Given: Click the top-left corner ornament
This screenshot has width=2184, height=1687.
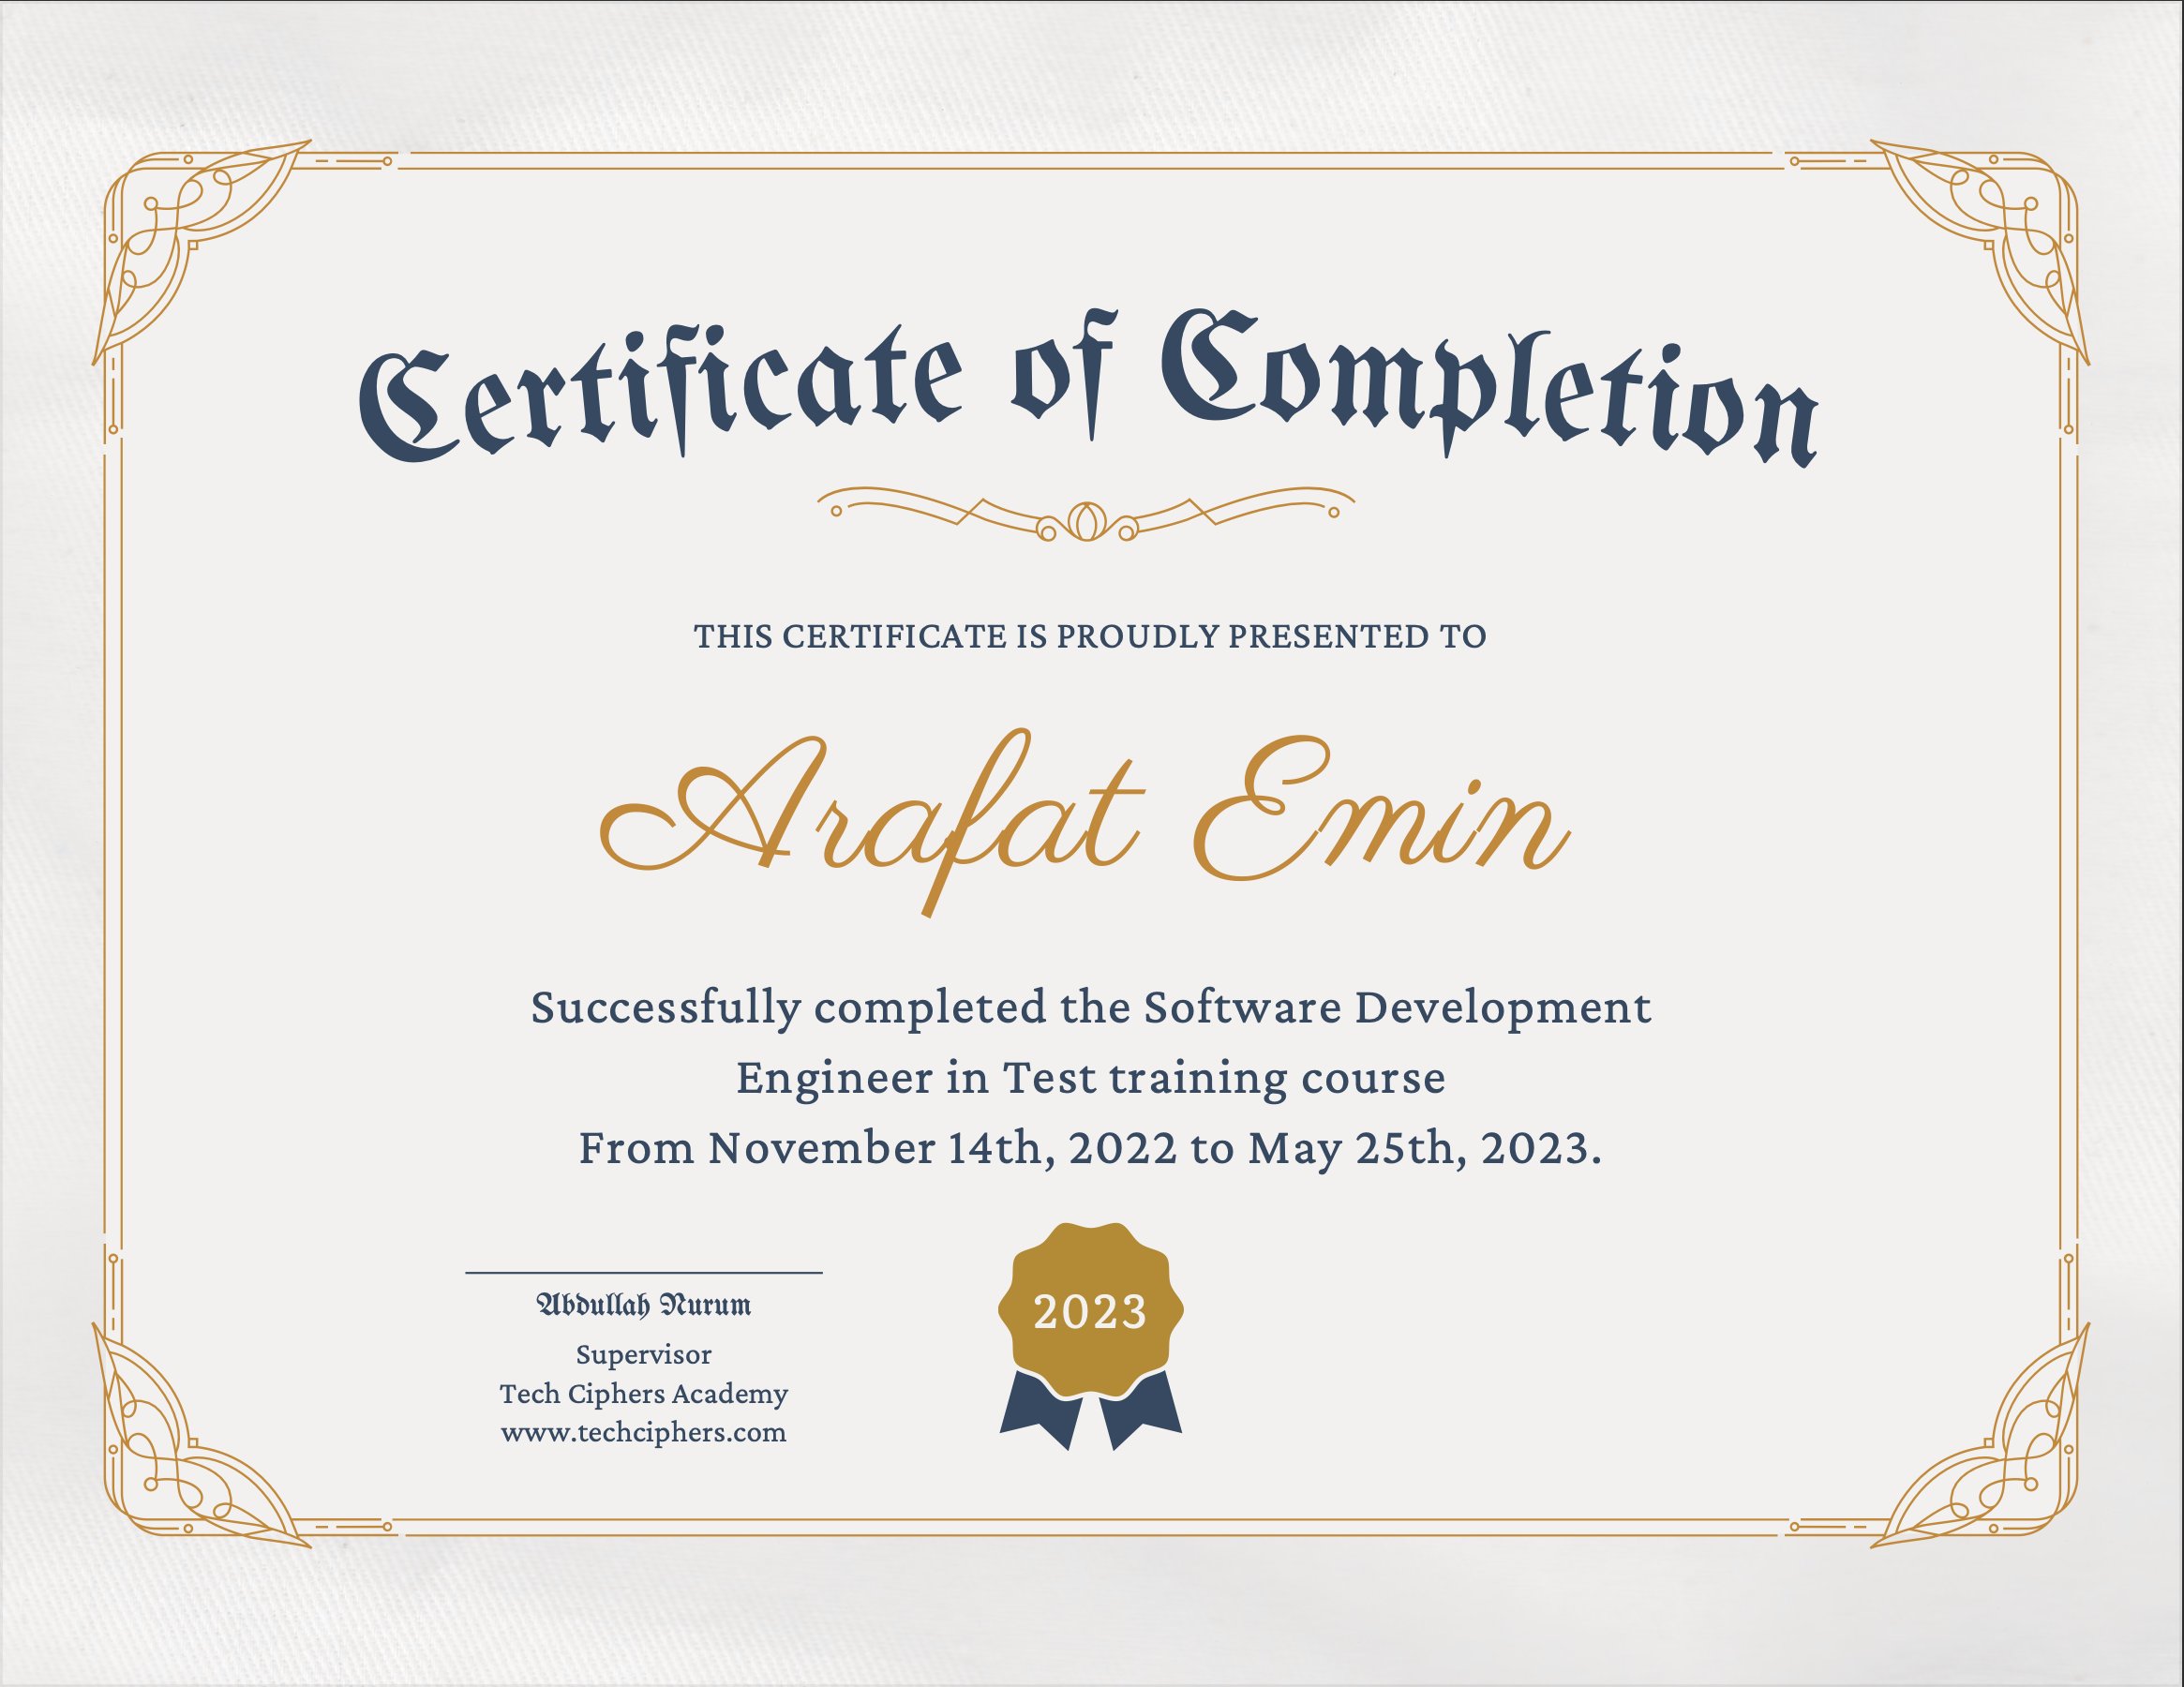Looking at the screenshot, I should click(x=180, y=230).
